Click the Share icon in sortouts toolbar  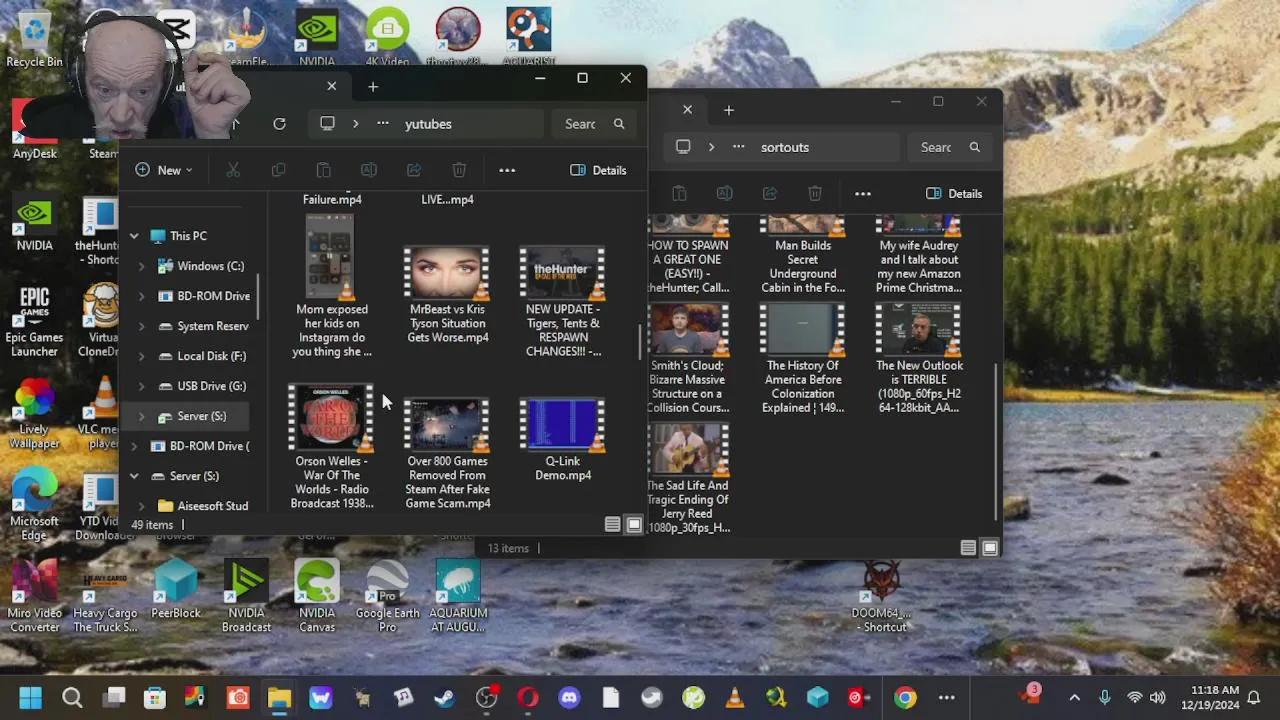click(770, 193)
